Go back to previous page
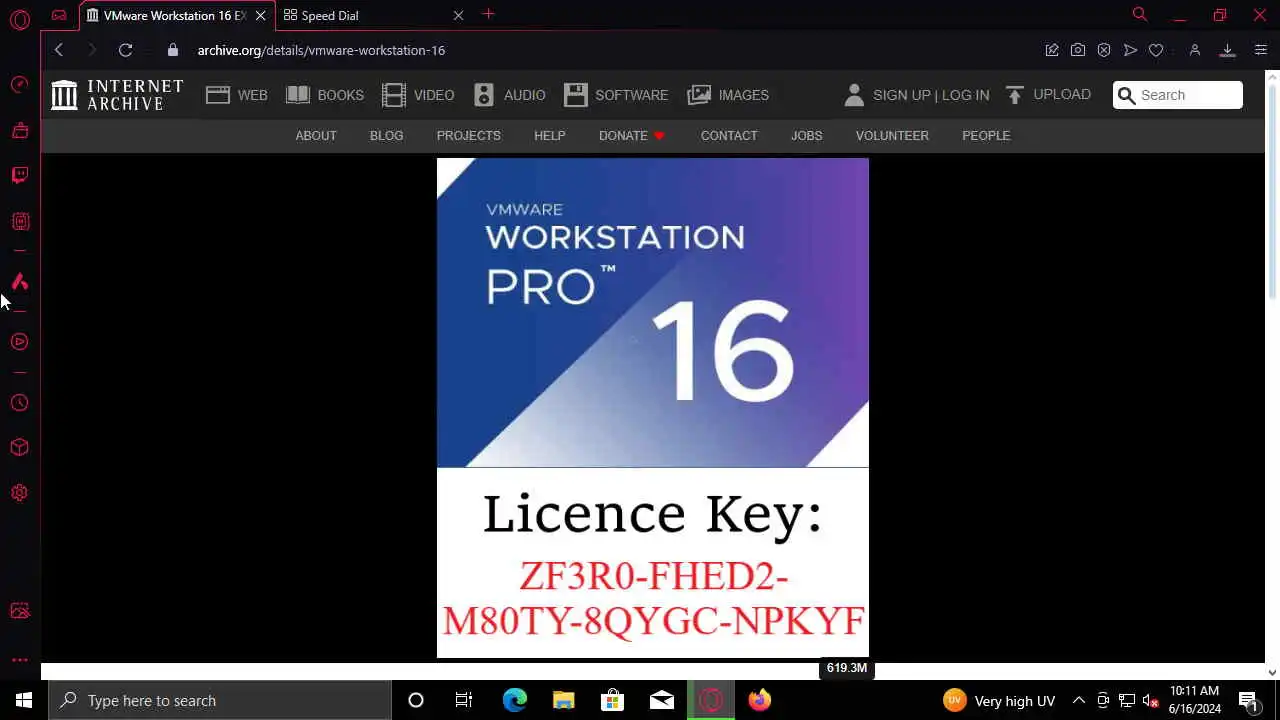 point(59,50)
